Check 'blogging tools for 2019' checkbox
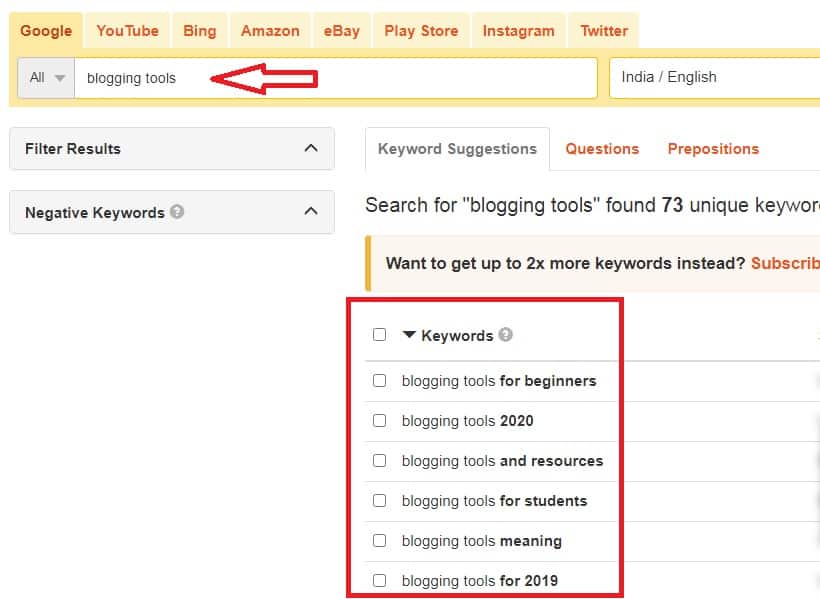The height and width of the screenshot is (599, 820). click(380, 581)
